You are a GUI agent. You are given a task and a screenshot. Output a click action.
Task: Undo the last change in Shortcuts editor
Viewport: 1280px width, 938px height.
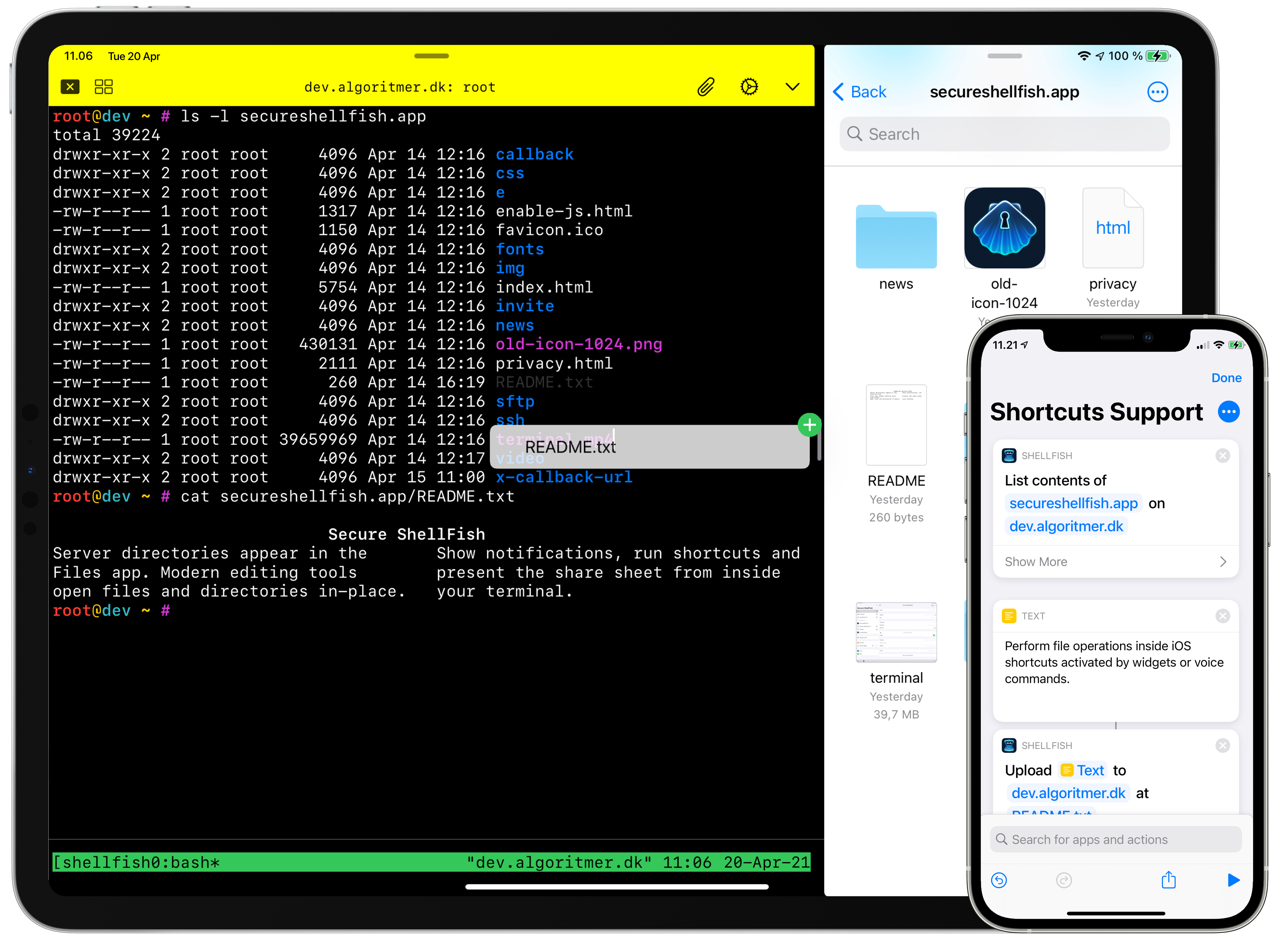[999, 881]
